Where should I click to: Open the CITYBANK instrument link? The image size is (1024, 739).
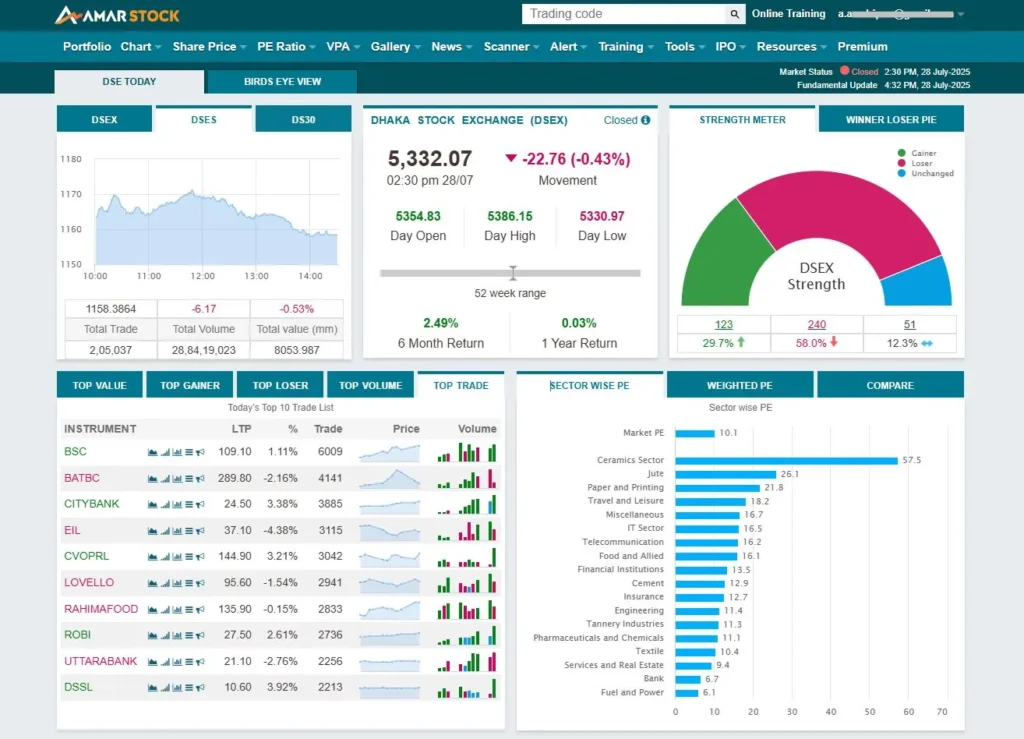coord(91,504)
